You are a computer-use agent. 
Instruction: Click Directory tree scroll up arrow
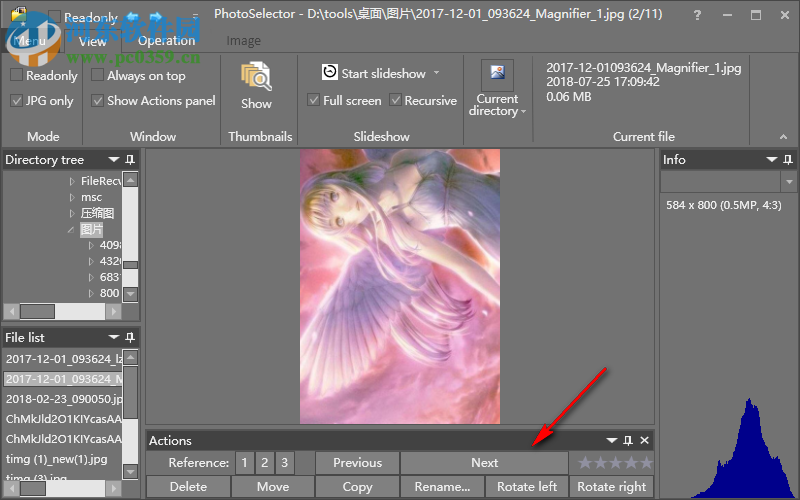[131, 180]
